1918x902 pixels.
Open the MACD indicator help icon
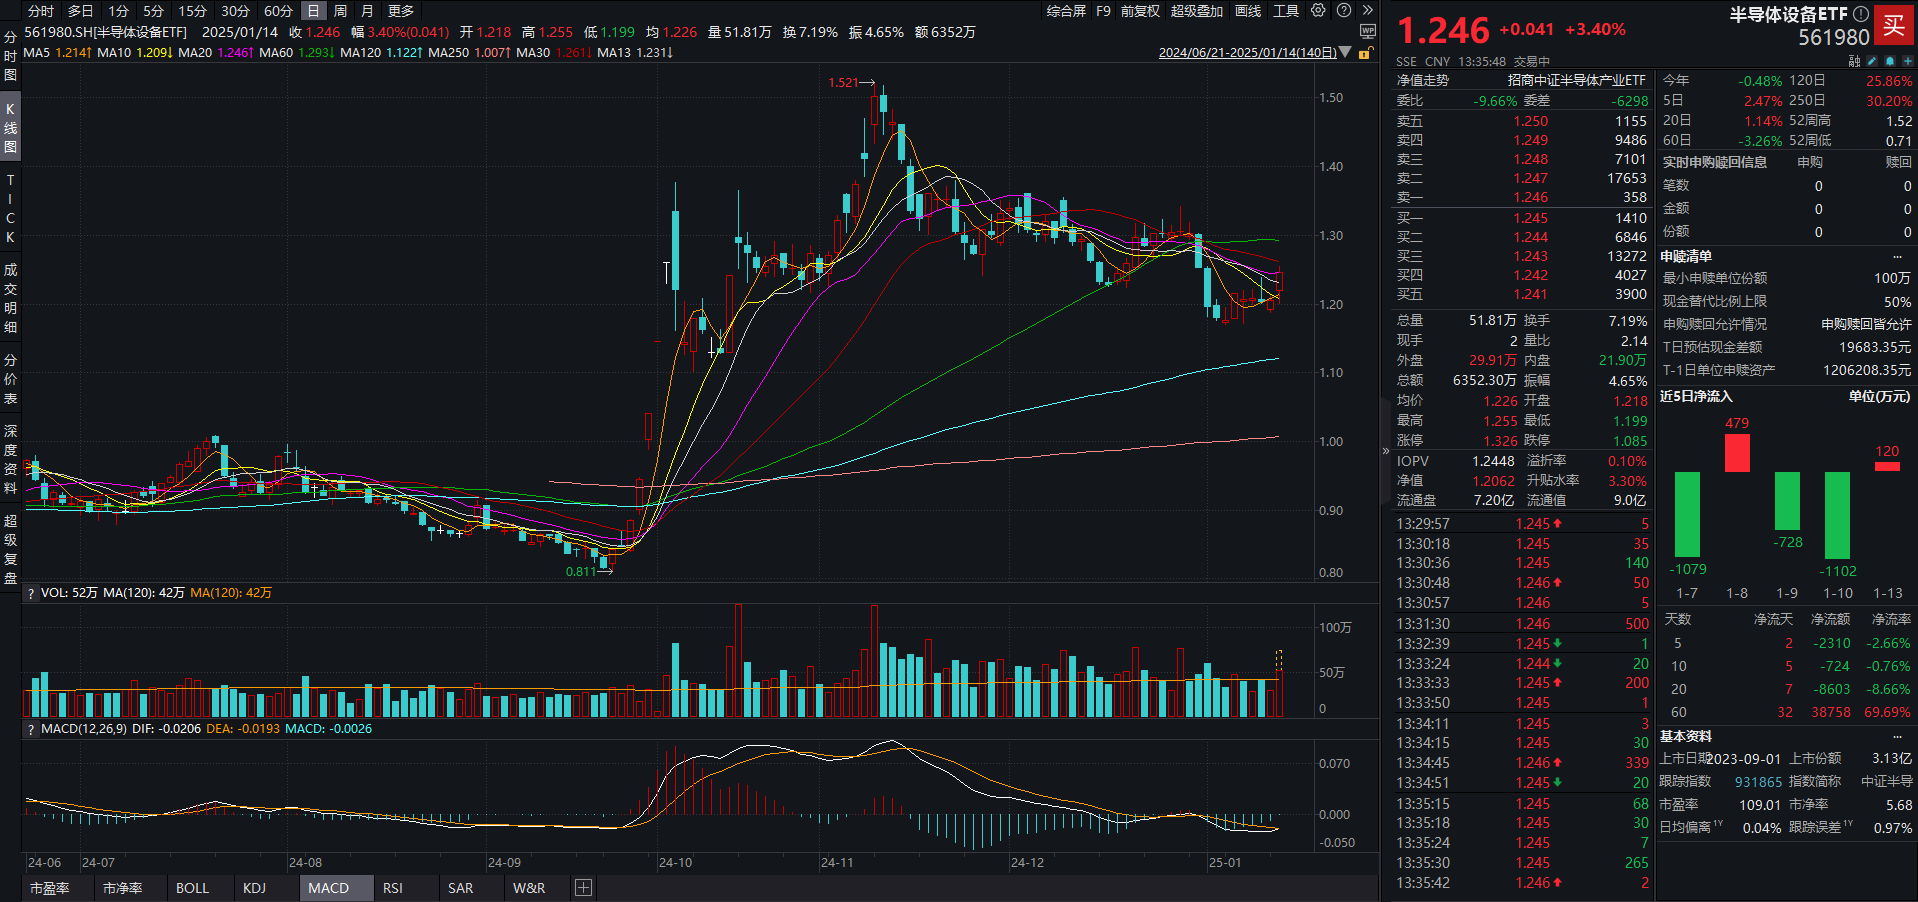(30, 729)
